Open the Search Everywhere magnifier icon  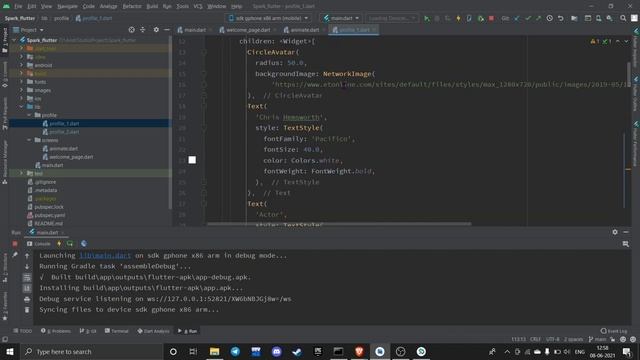[623, 18]
